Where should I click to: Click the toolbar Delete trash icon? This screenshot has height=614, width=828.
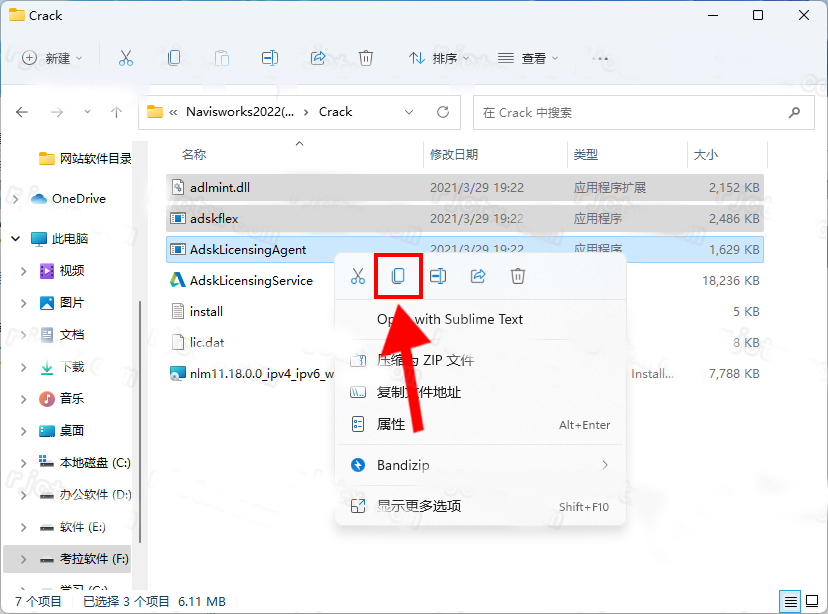tap(366, 58)
